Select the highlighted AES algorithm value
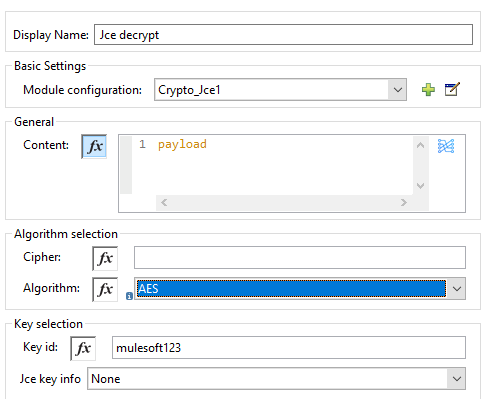The height and width of the screenshot is (399, 481). coord(291,288)
